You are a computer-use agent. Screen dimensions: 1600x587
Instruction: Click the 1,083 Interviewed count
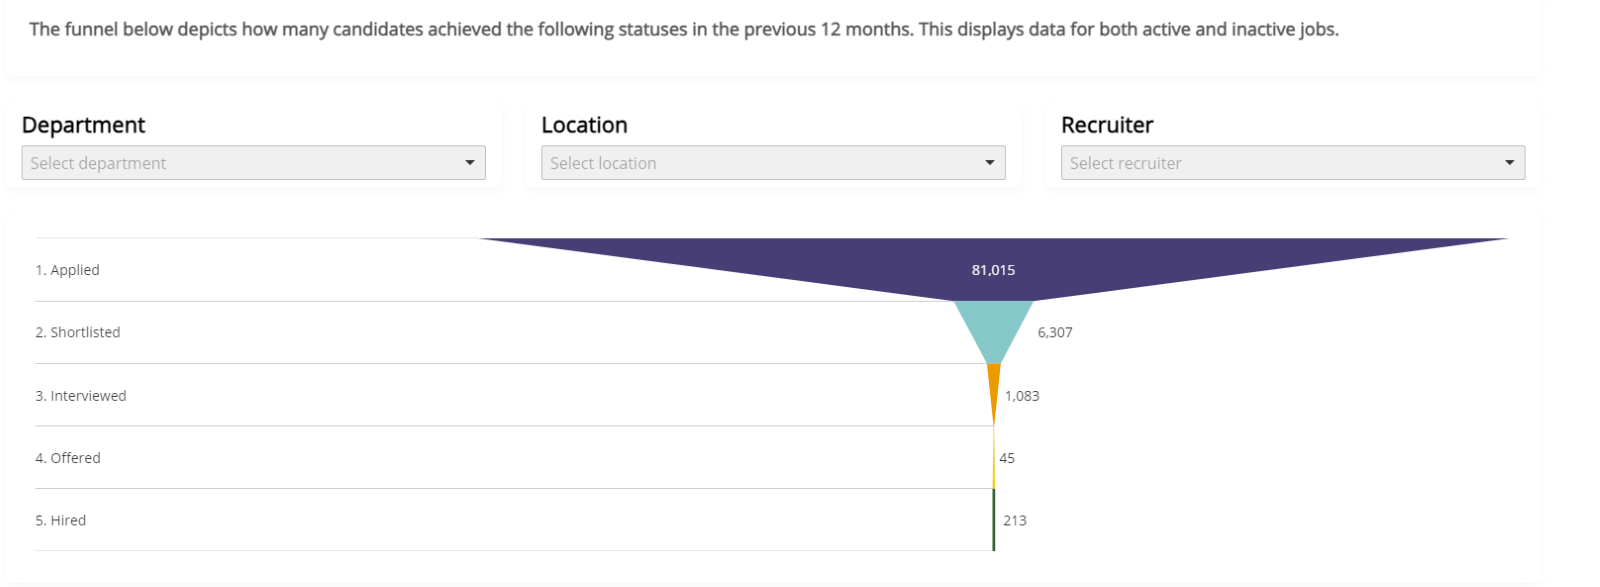(1022, 396)
